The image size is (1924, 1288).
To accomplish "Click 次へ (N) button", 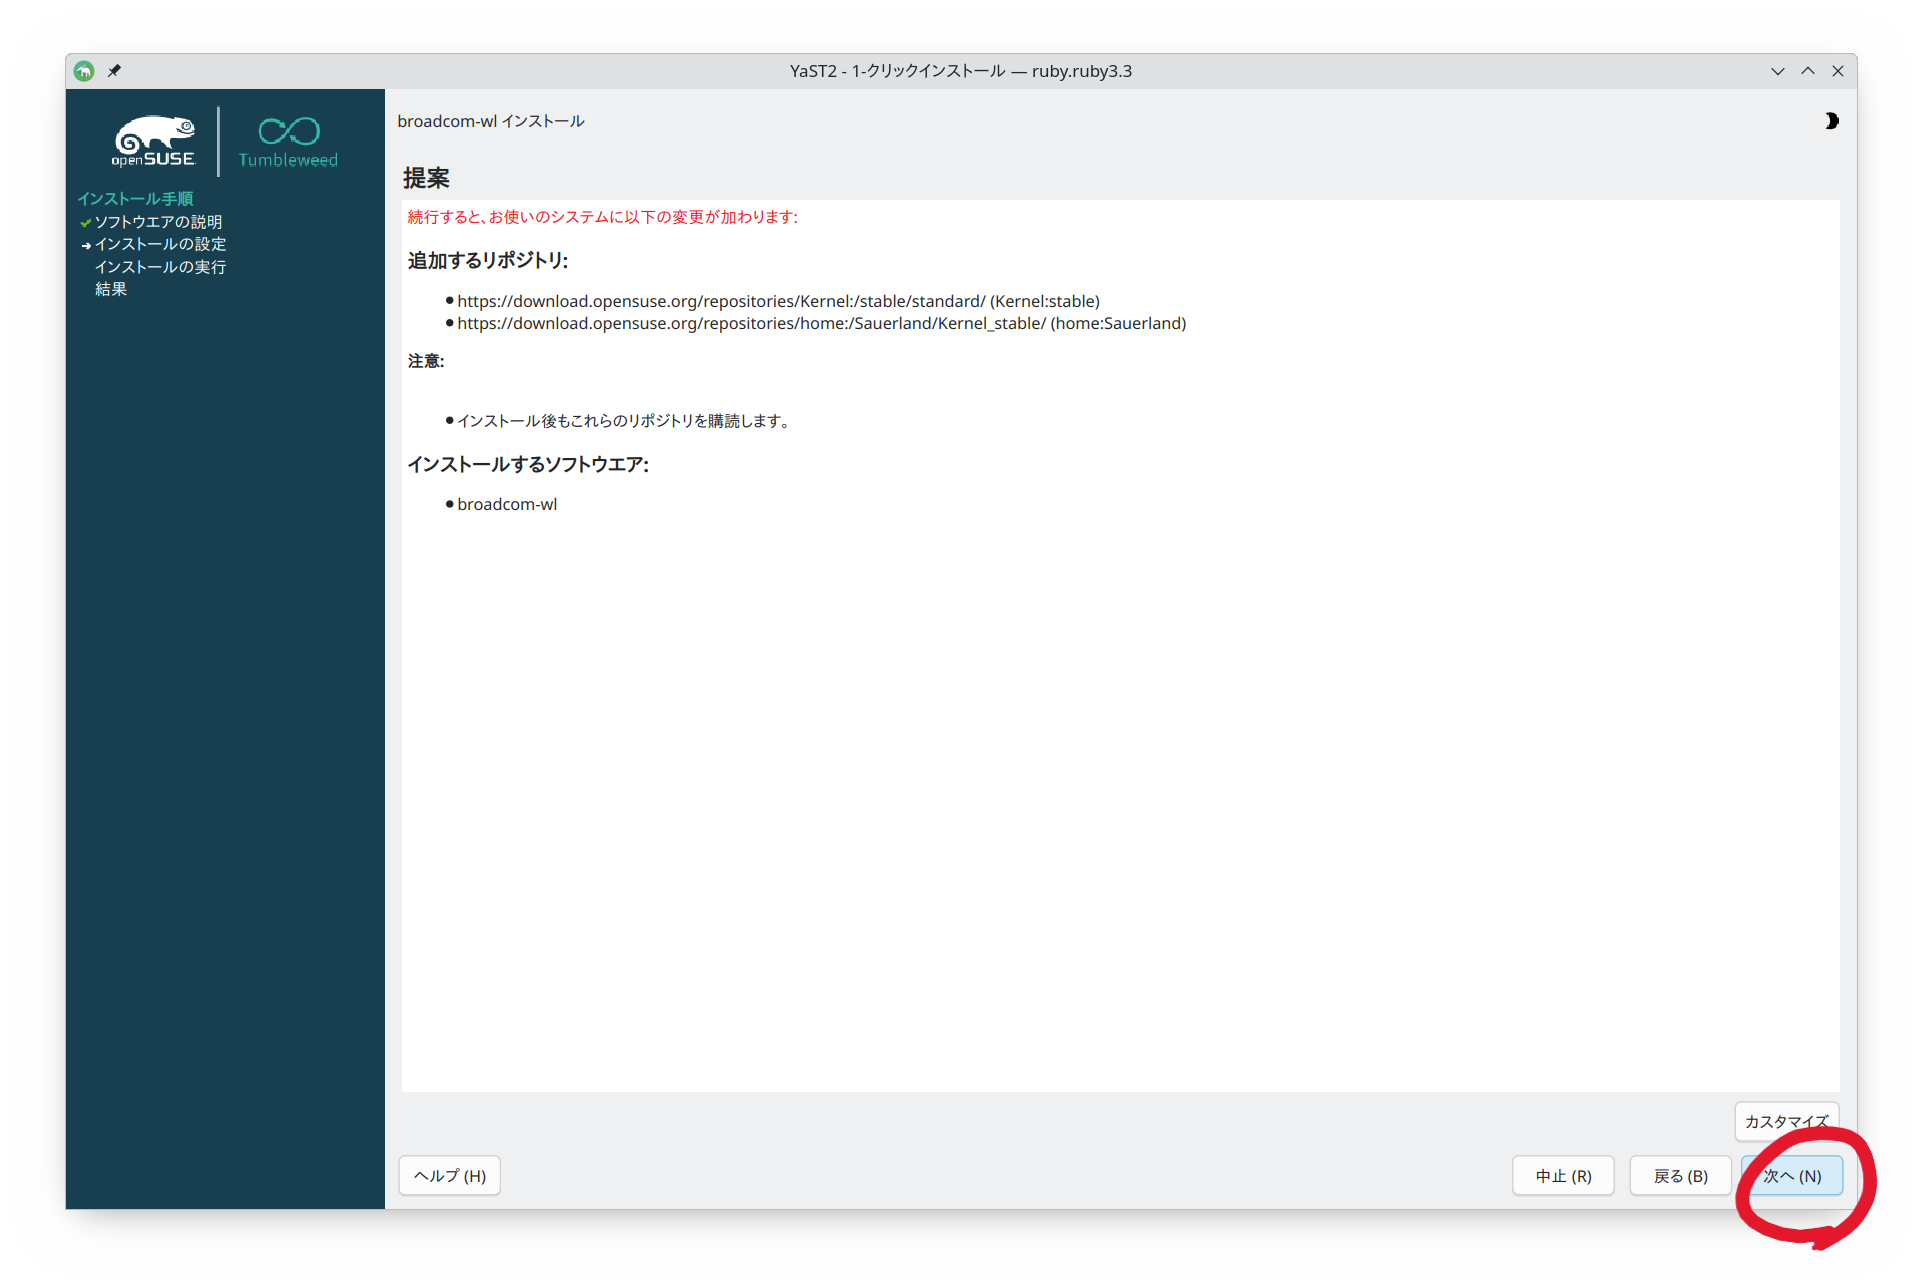I will tap(1792, 1176).
